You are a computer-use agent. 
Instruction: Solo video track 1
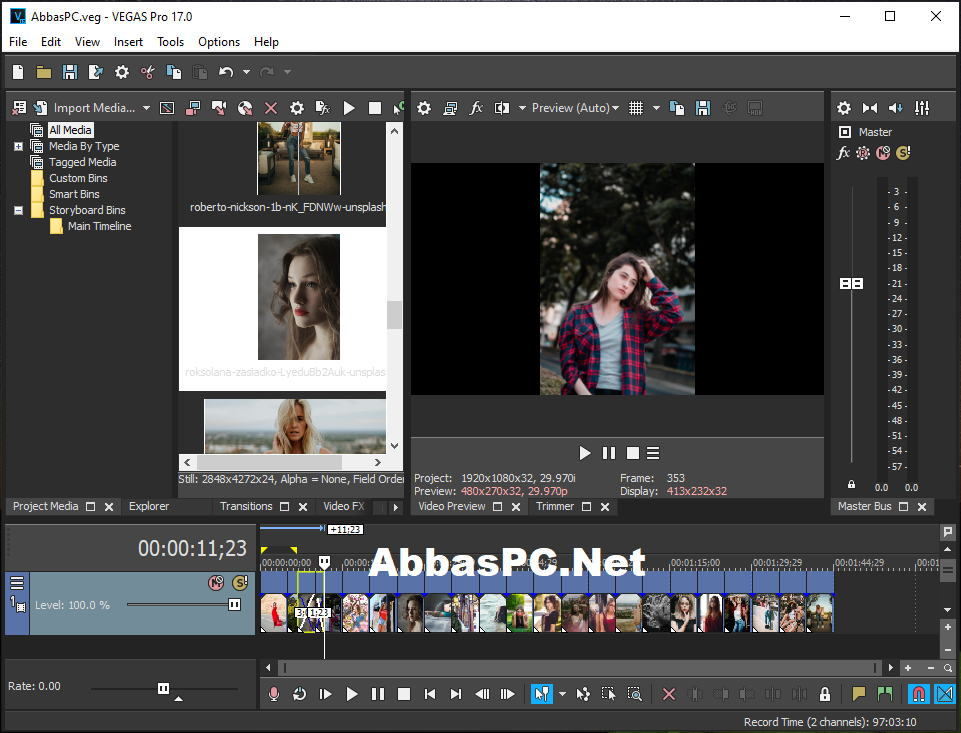tap(240, 583)
